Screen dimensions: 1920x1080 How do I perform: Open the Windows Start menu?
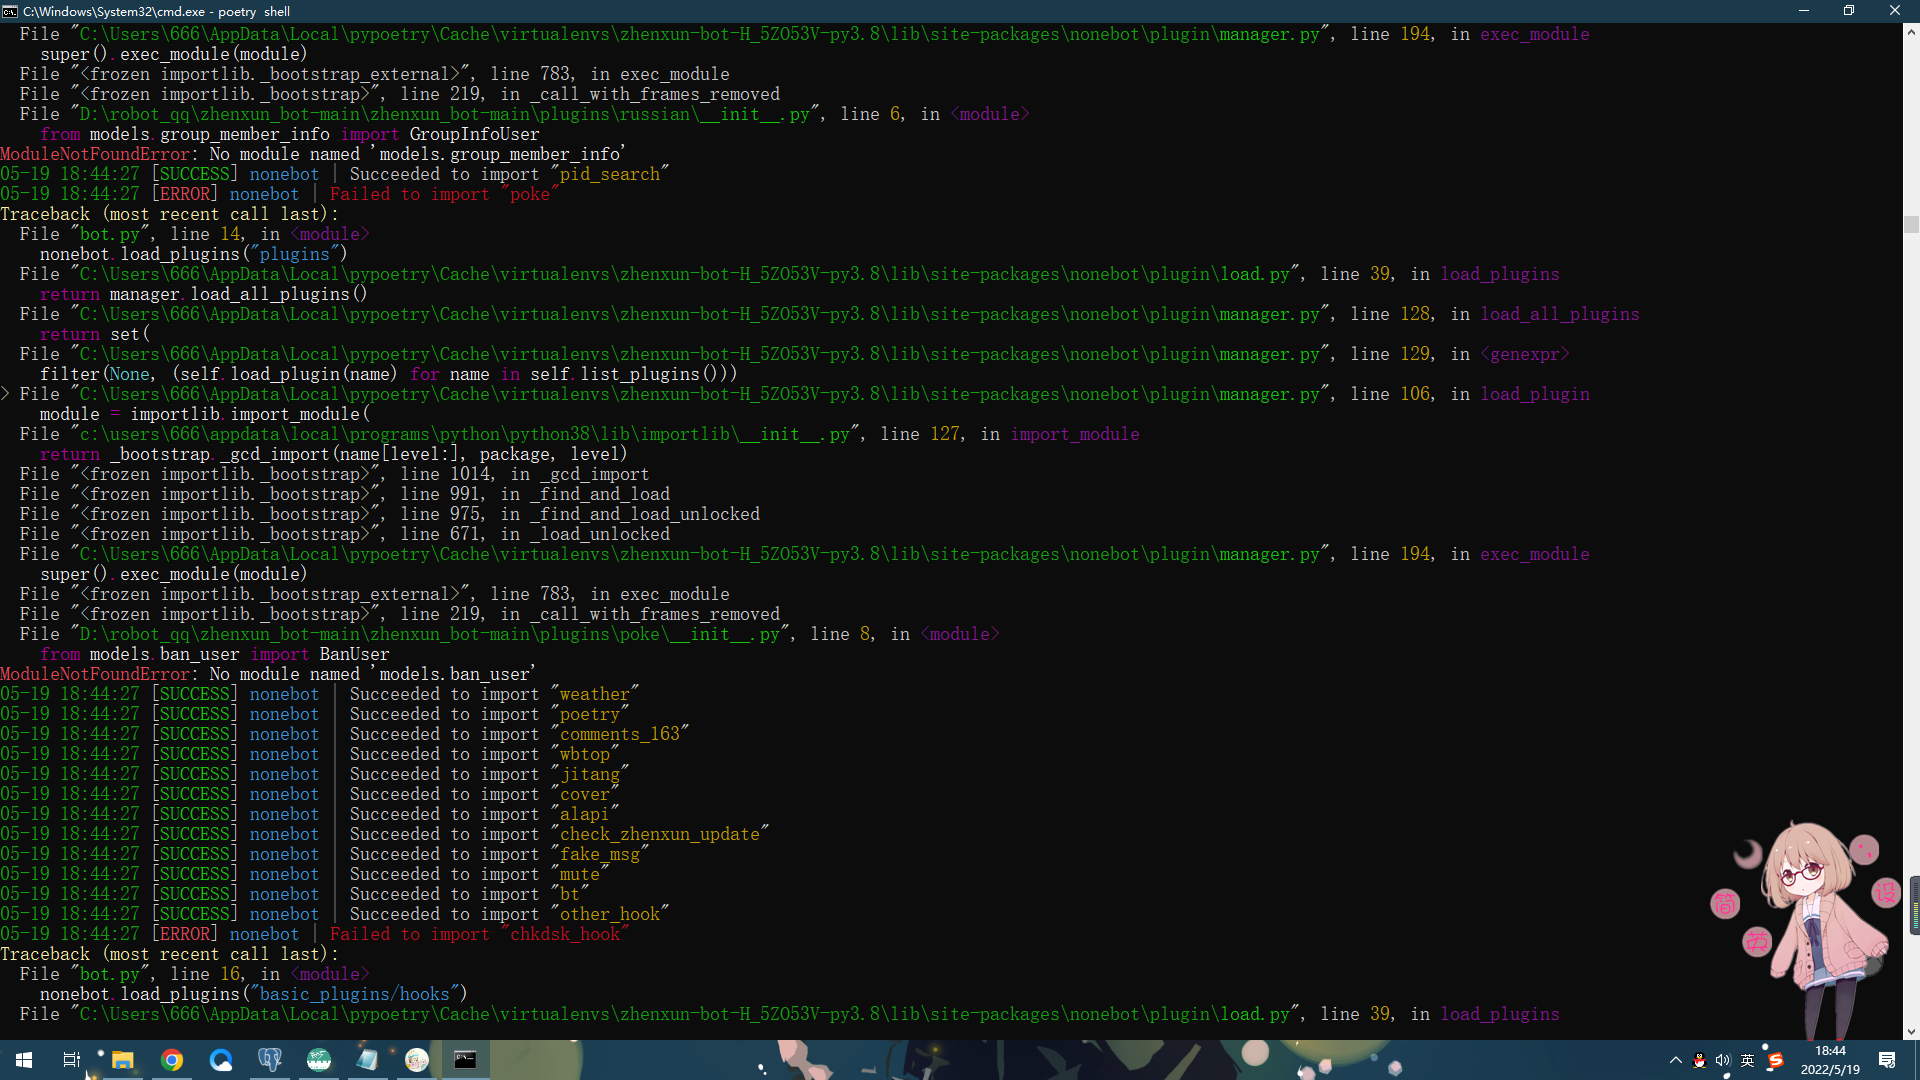click(x=24, y=1060)
